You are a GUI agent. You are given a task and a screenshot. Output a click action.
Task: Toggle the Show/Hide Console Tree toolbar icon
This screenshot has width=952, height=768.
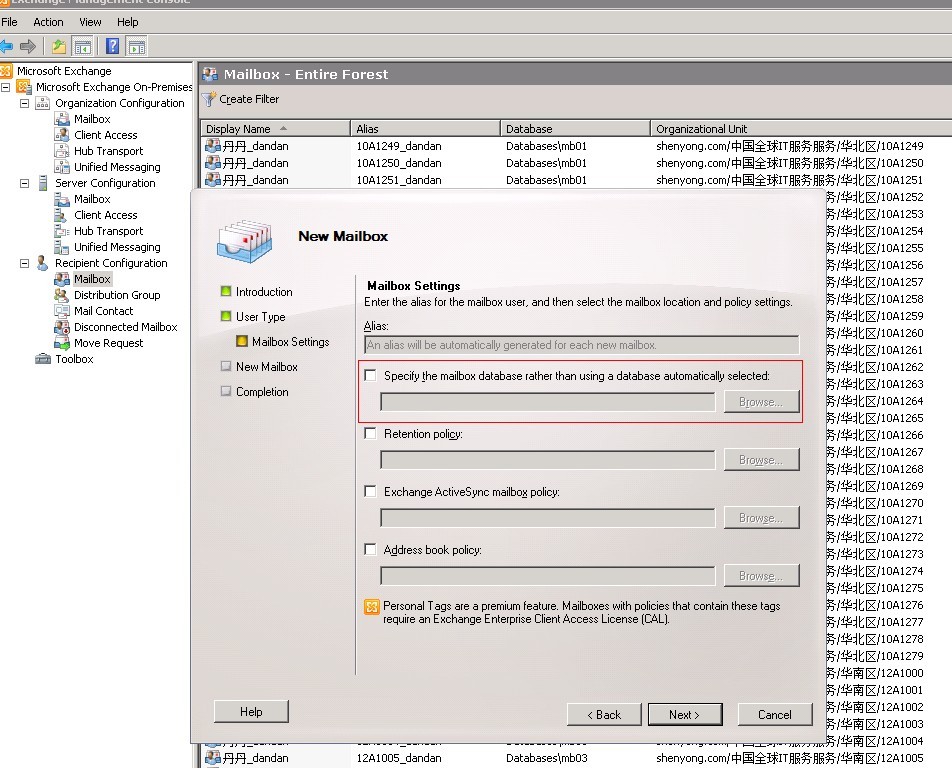click(83, 46)
